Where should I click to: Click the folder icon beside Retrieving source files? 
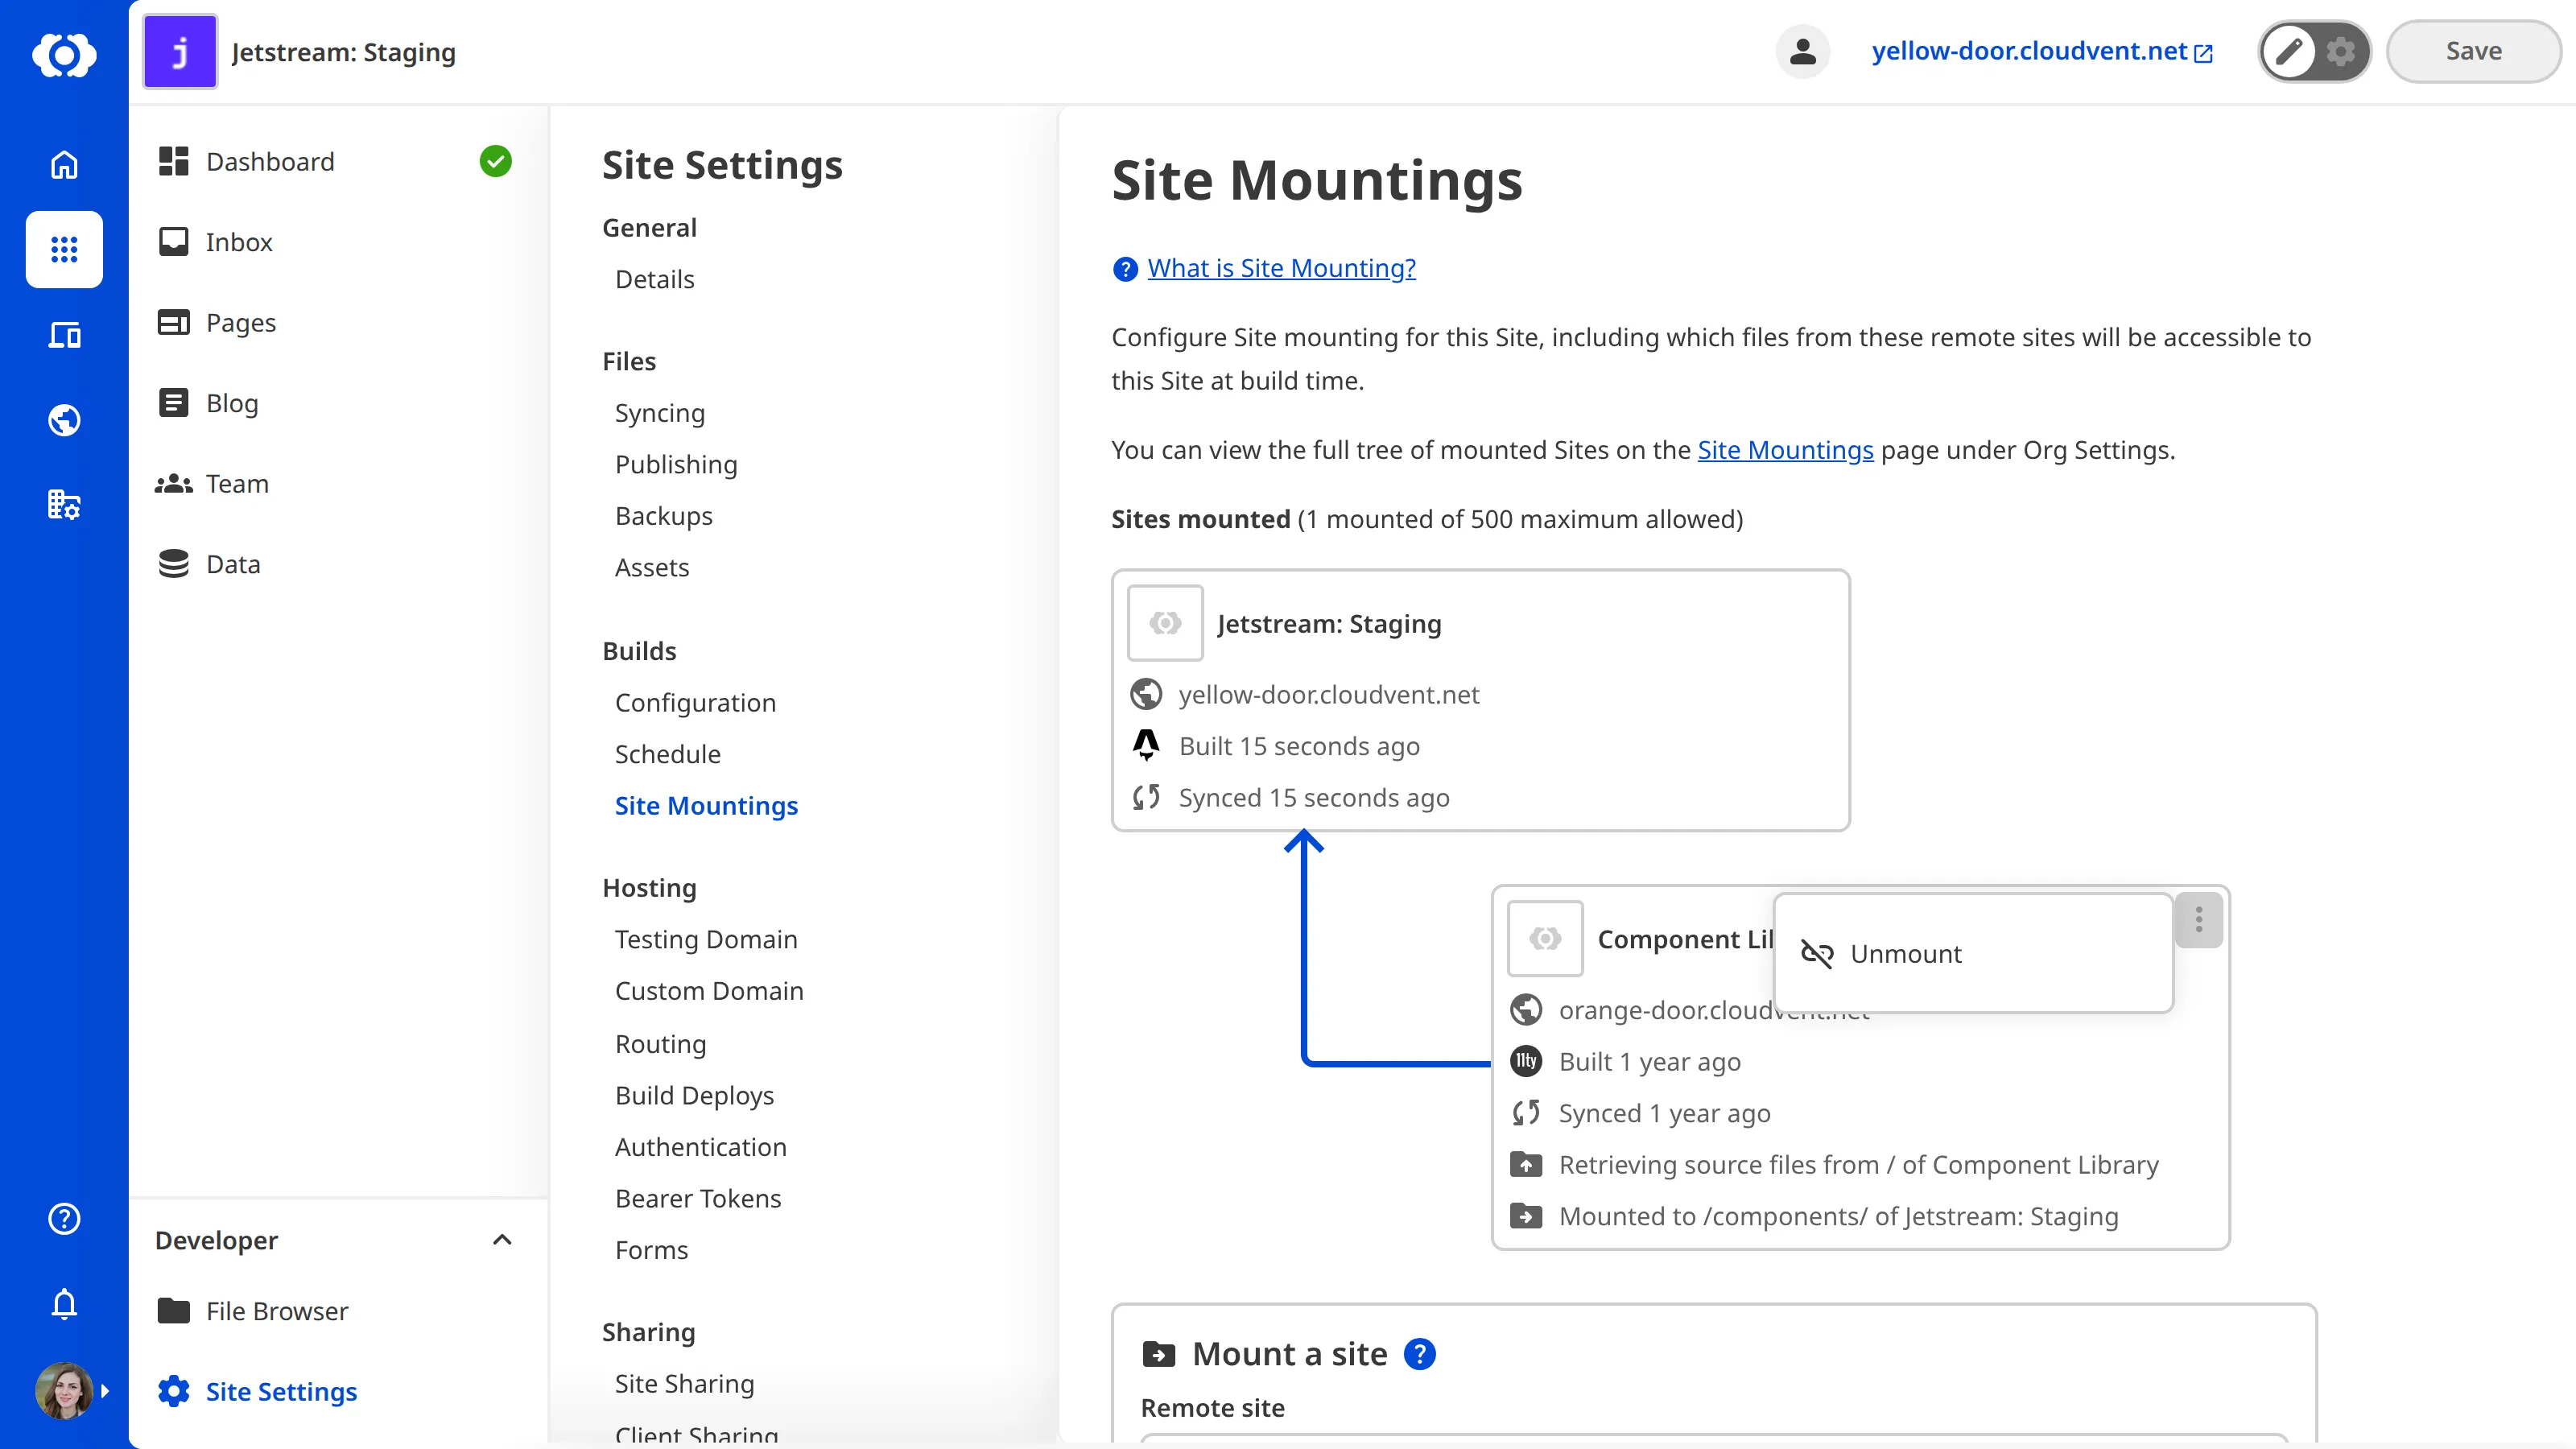[1526, 1164]
